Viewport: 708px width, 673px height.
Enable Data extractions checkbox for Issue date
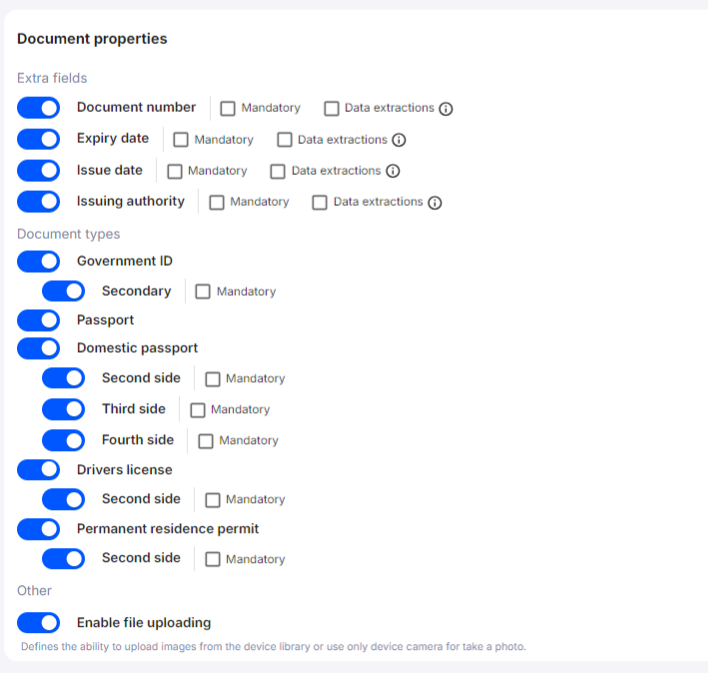[x=279, y=171]
